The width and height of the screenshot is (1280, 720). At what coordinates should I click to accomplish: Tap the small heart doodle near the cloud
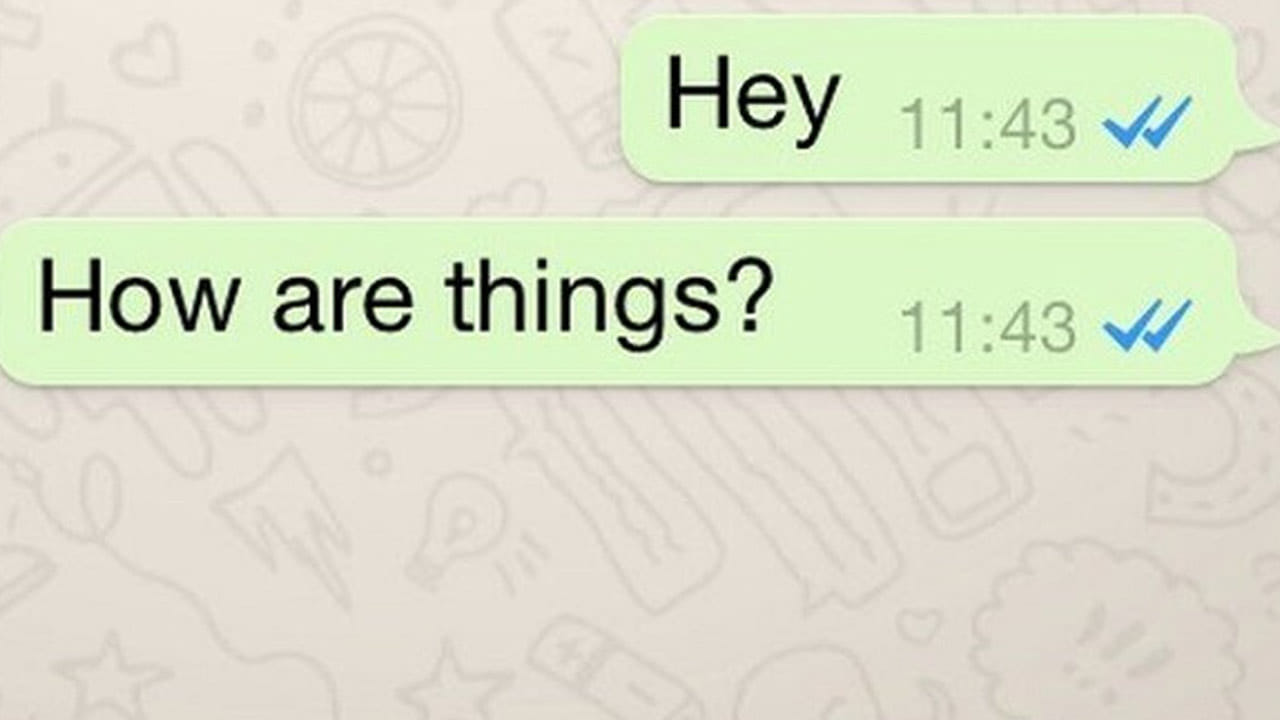[918, 624]
